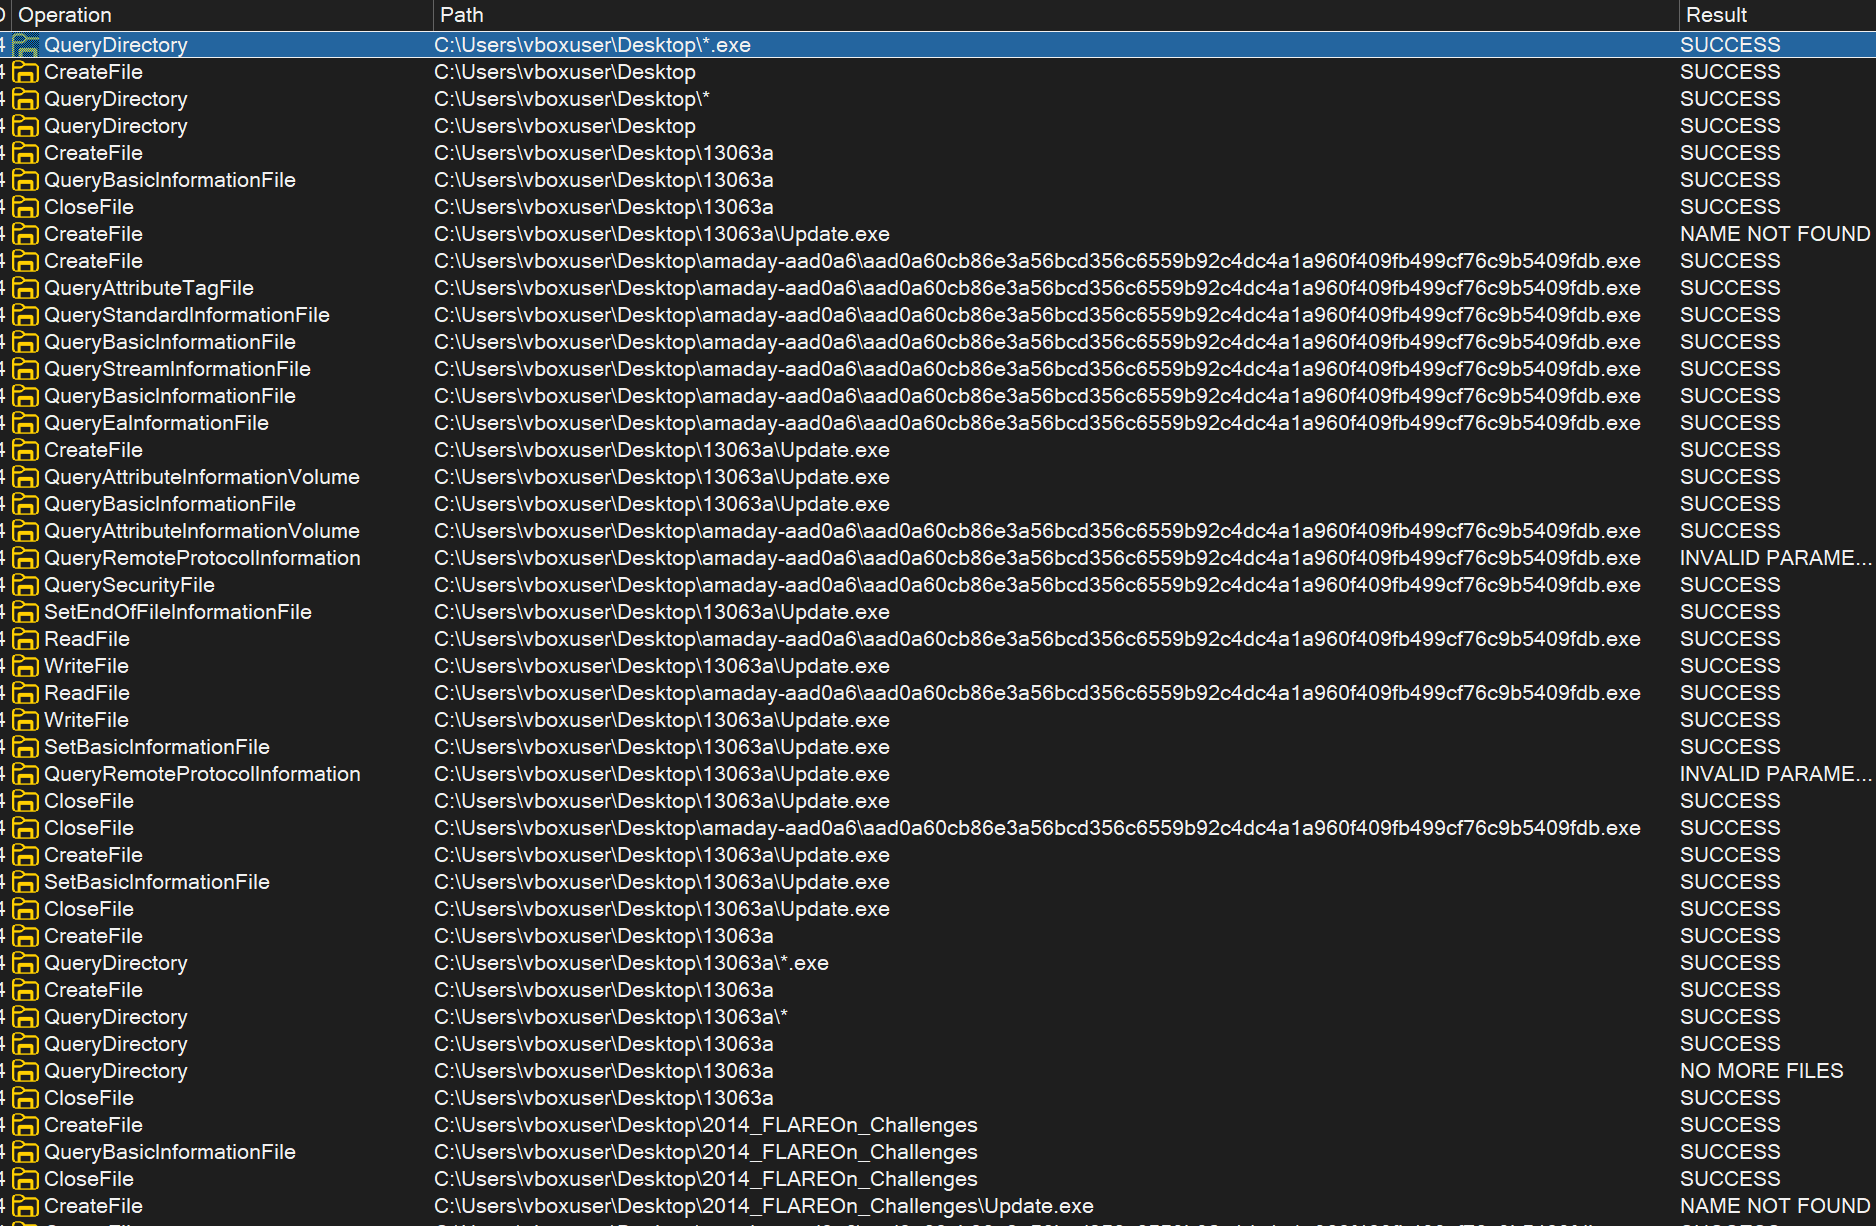Select the SetEndOfFileInformationFile operation row
The width and height of the screenshot is (1876, 1226).
point(177,612)
